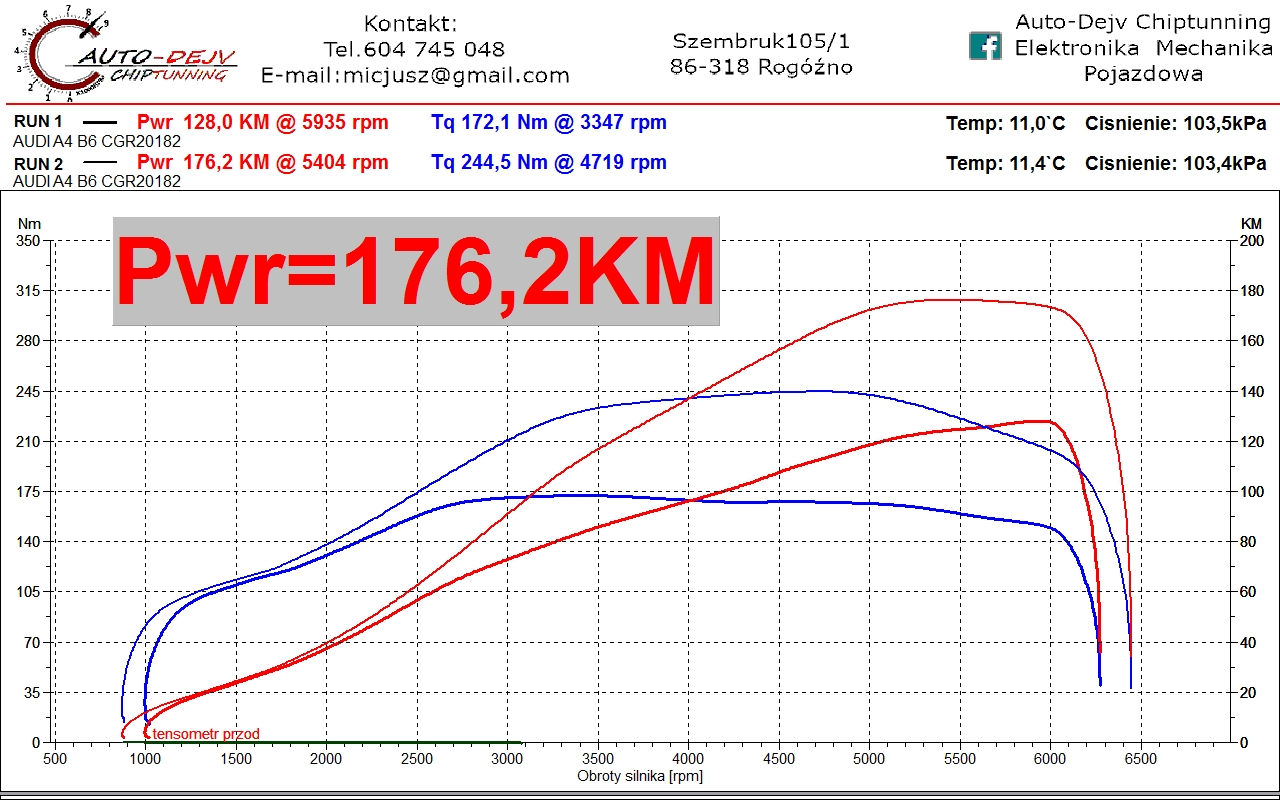Click the Obroty silnika [rpm] axis label
Viewport: 1280px width, 800px height.
click(x=640, y=776)
